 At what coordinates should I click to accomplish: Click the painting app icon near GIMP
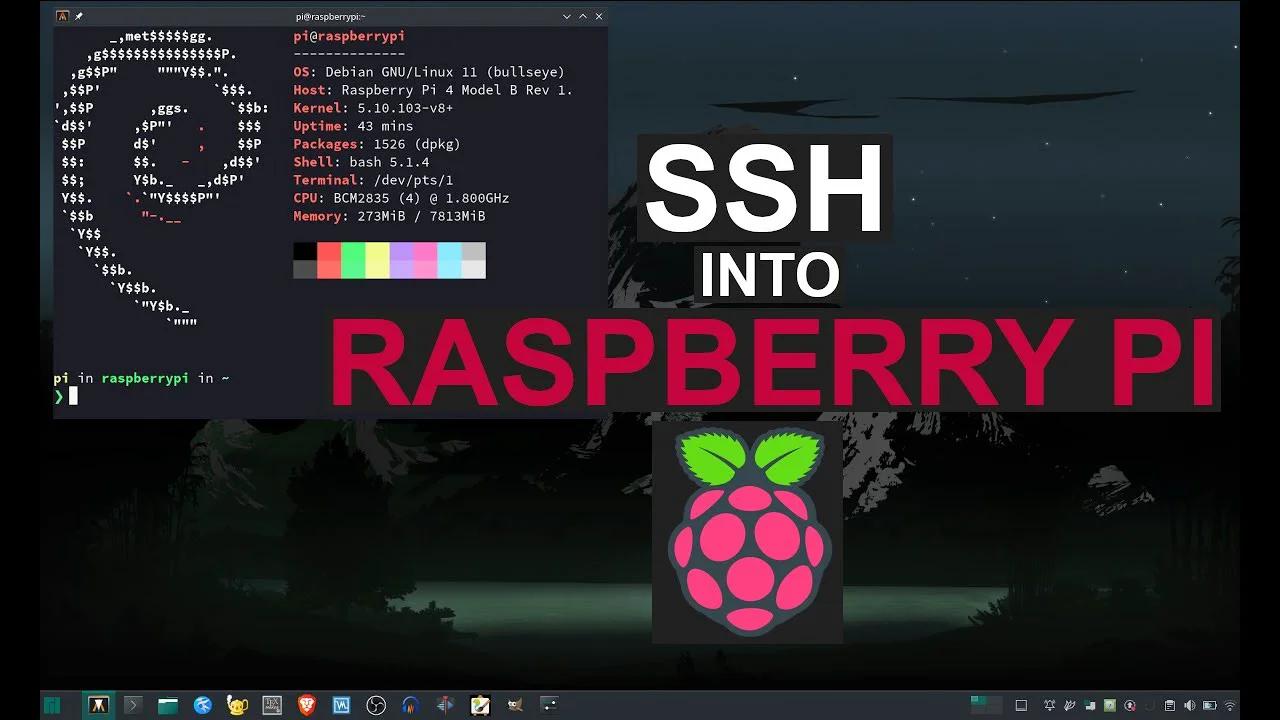coord(478,705)
